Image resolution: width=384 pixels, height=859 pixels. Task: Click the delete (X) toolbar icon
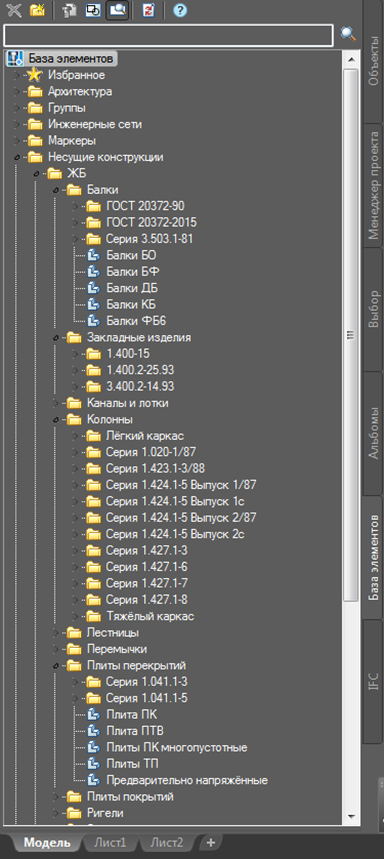point(13,10)
